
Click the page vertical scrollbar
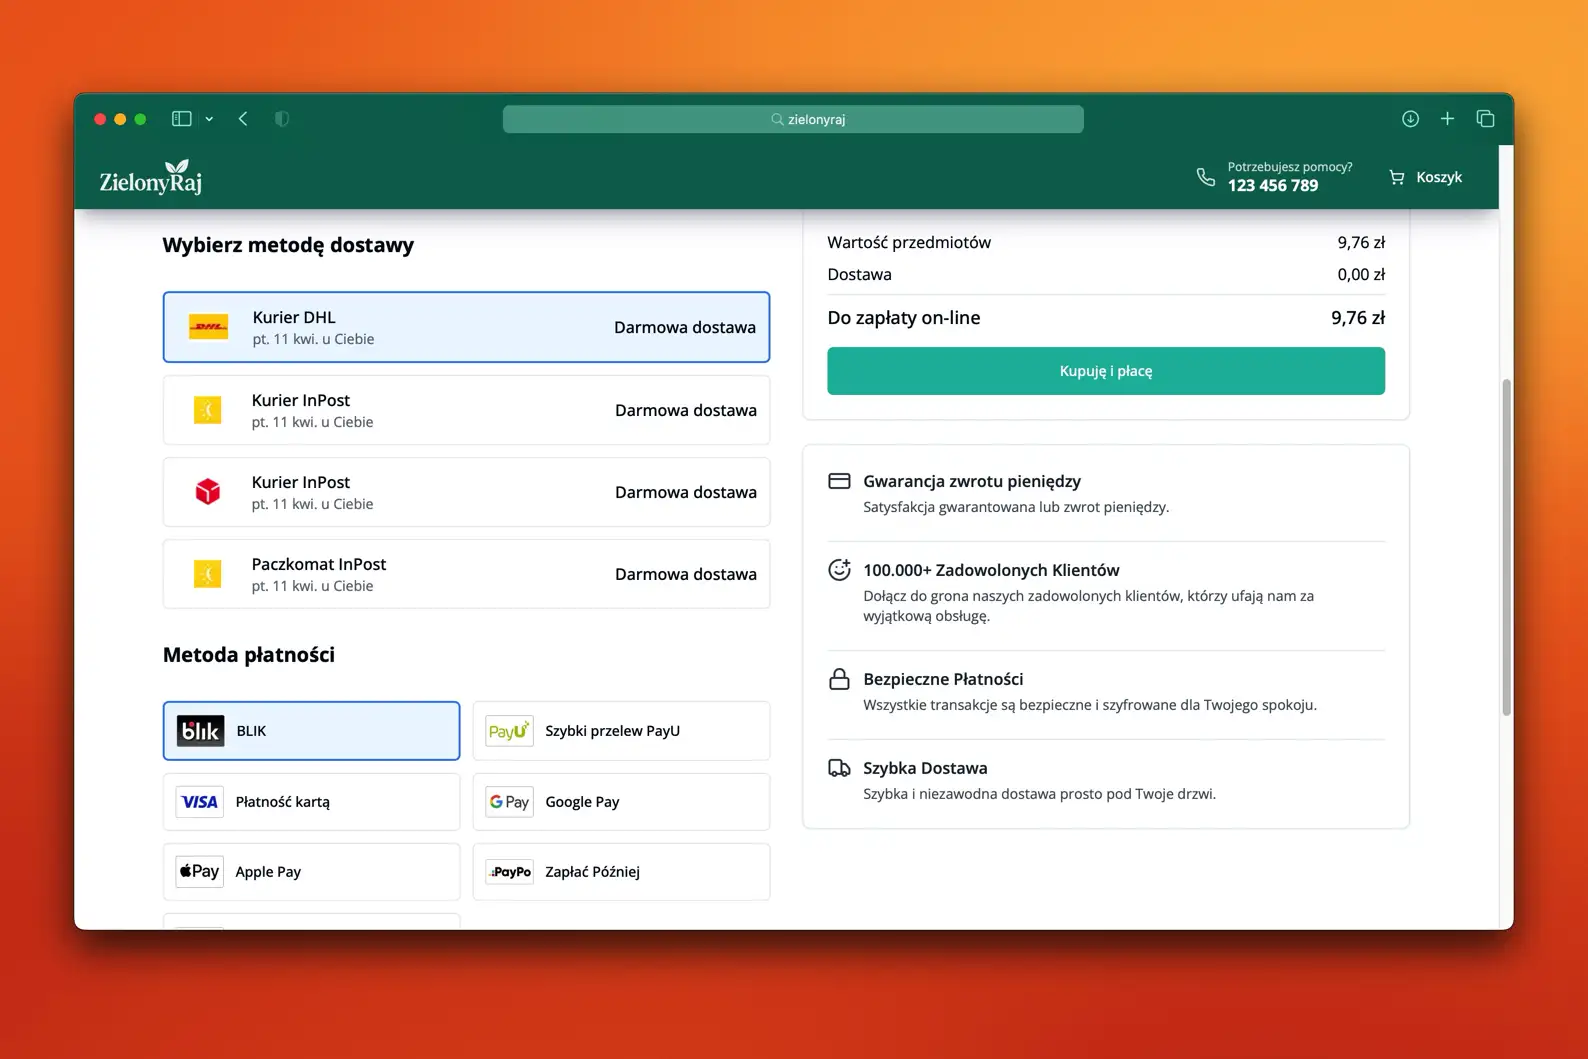1506,547
